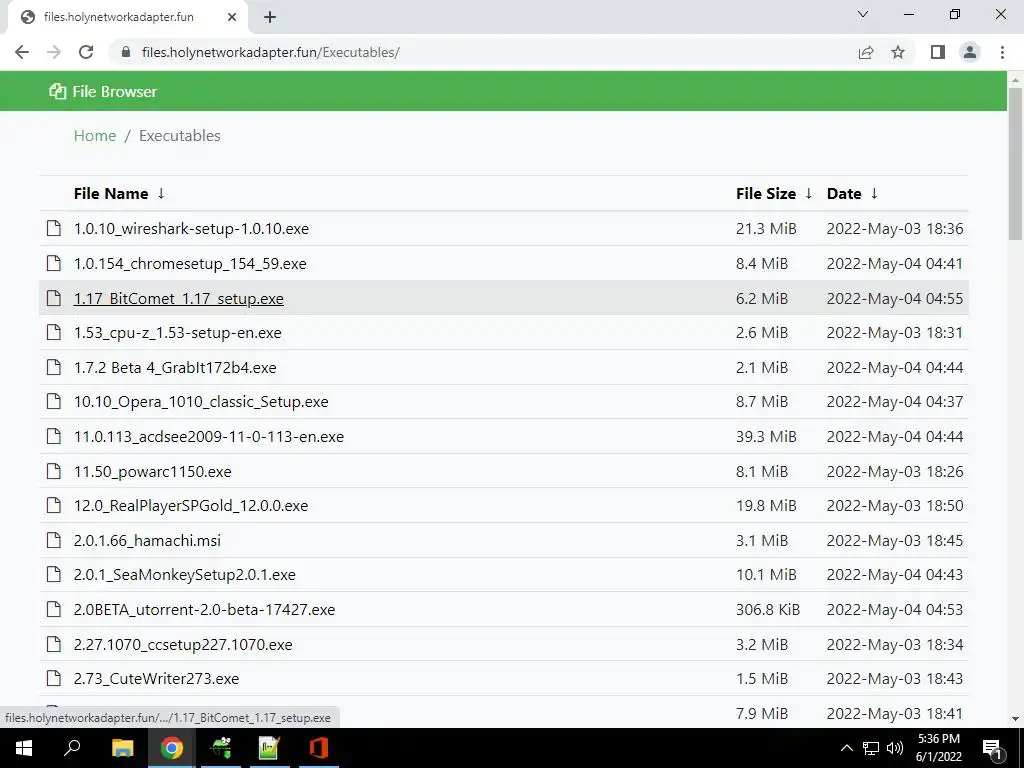The height and width of the screenshot is (768, 1024).
Task: Click the scrollbar down arrow
Action: click(x=1016, y=719)
